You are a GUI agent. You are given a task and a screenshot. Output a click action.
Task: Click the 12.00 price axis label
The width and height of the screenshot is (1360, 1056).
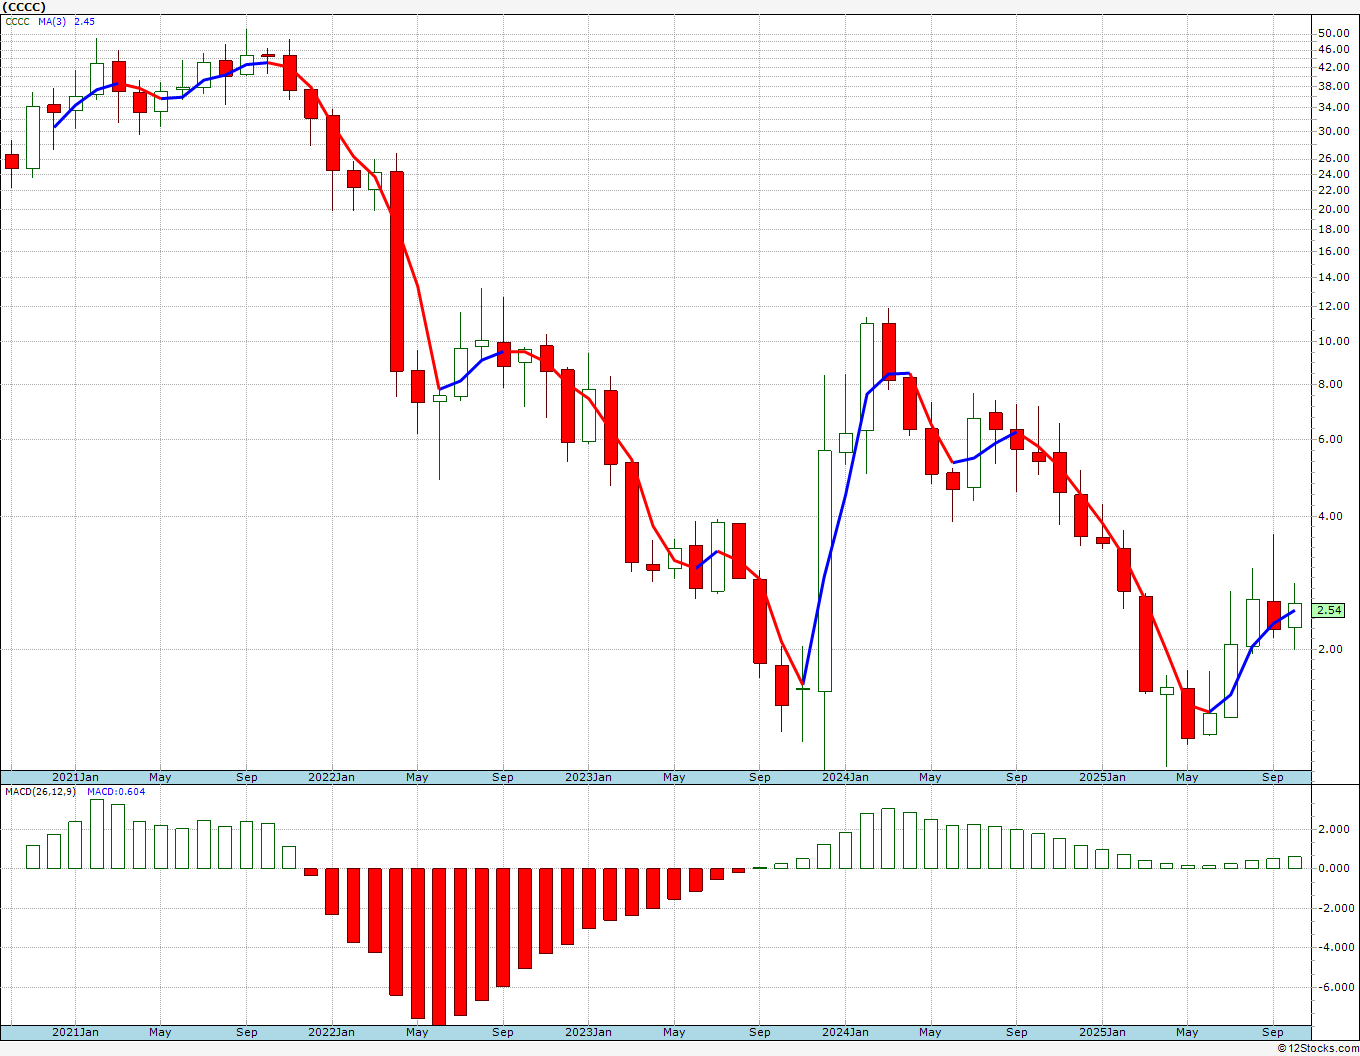1334,307
